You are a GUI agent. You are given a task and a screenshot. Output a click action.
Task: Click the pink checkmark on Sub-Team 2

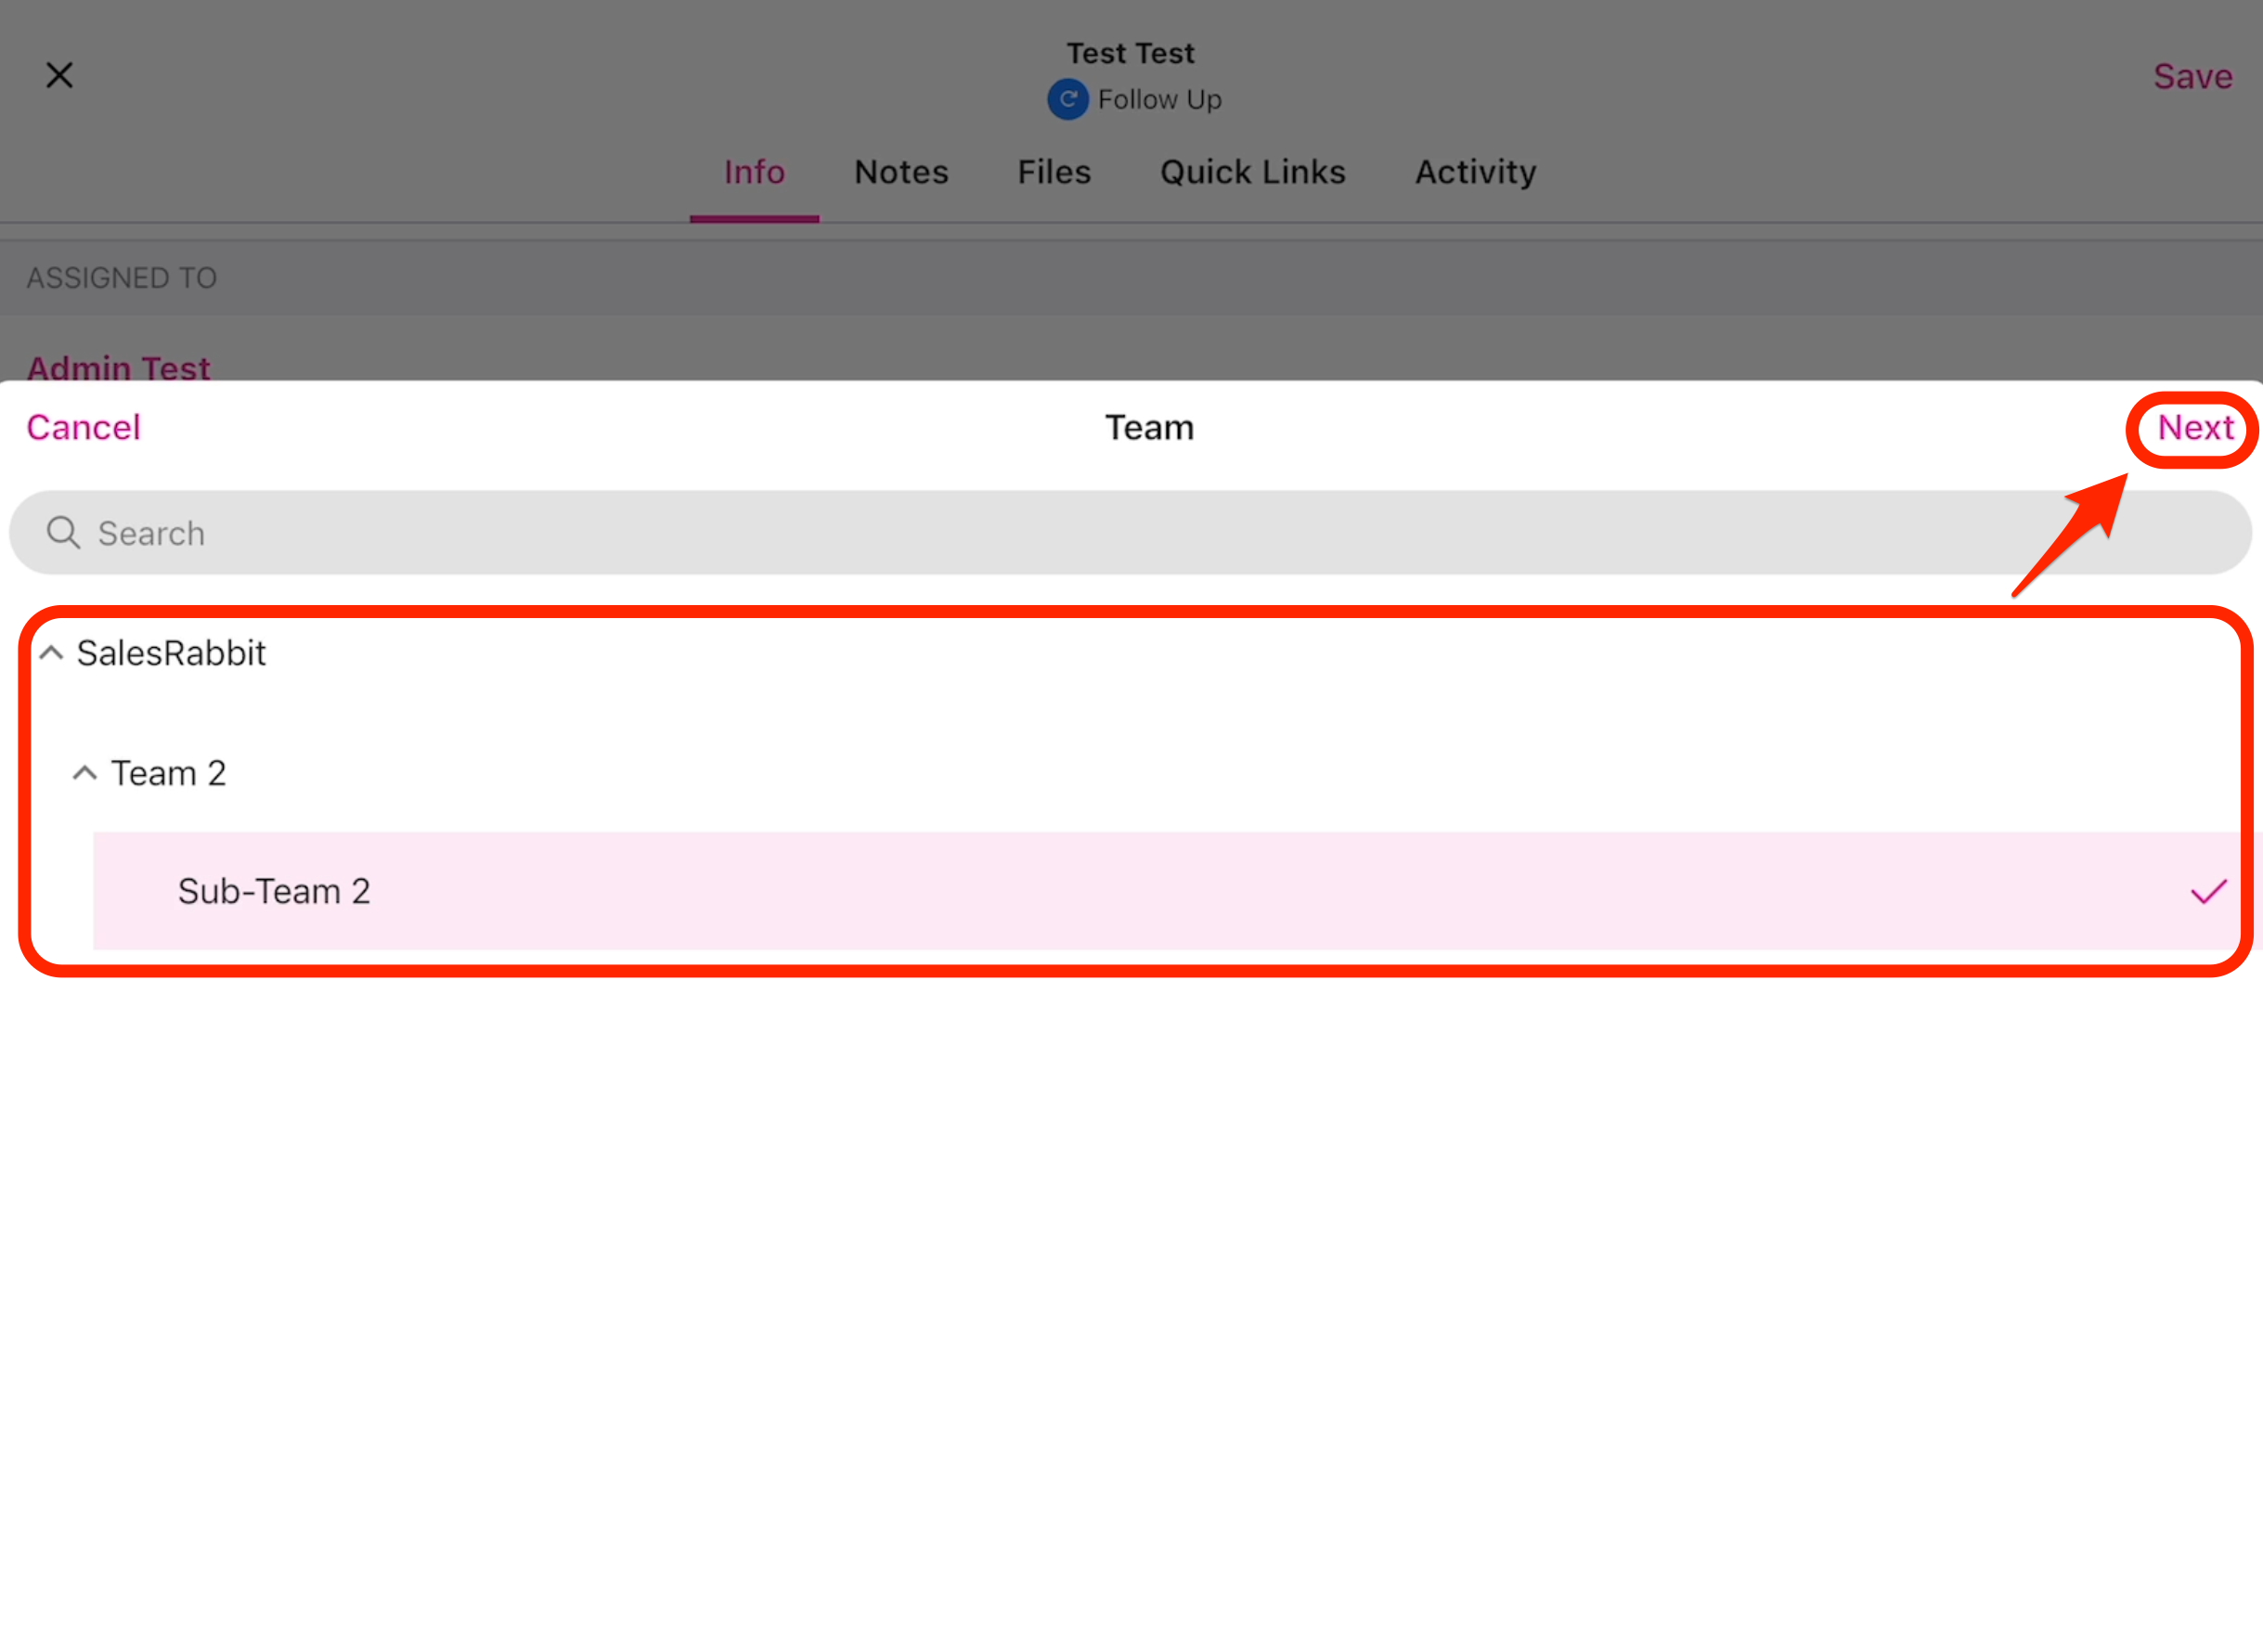2208,890
